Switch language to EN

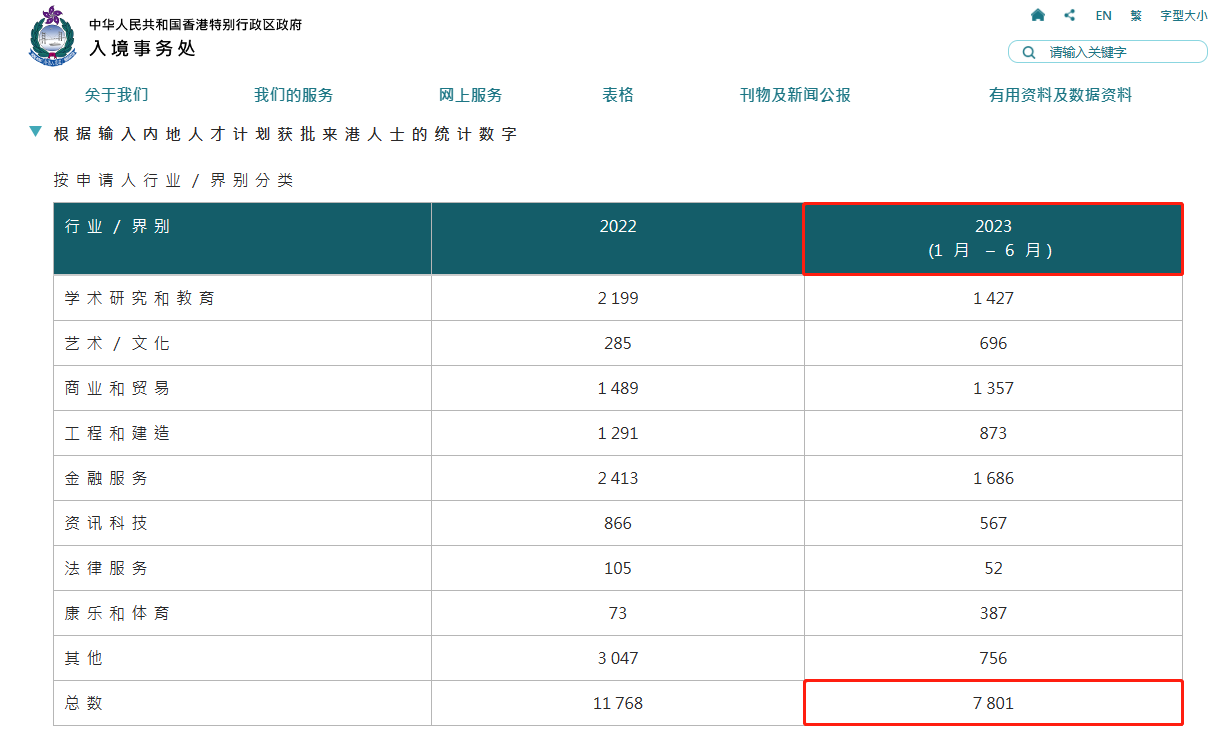click(x=1103, y=16)
